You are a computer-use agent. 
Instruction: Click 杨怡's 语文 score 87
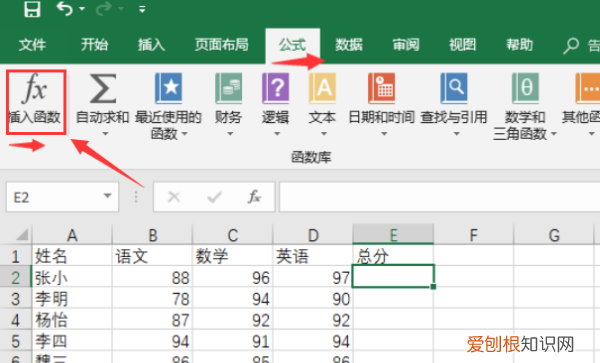click(152, 320)
